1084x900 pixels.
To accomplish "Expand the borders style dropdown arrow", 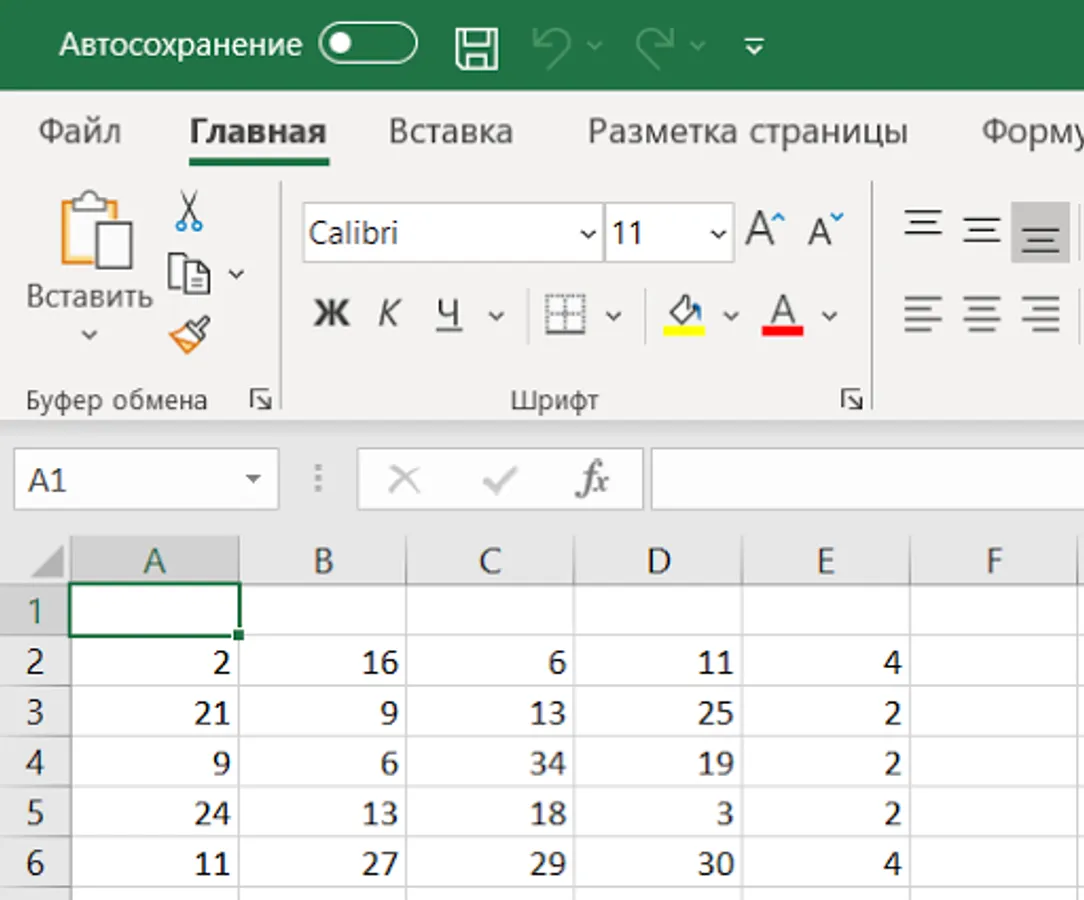I will point(614,316).
